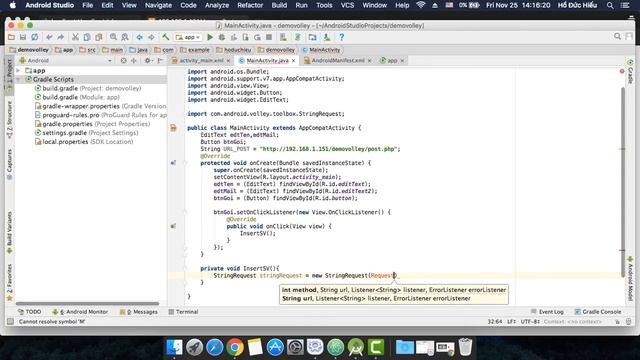640x360 pixels.
Task: Click the Project Structure toolbar icon
Action: click(312, 37)
